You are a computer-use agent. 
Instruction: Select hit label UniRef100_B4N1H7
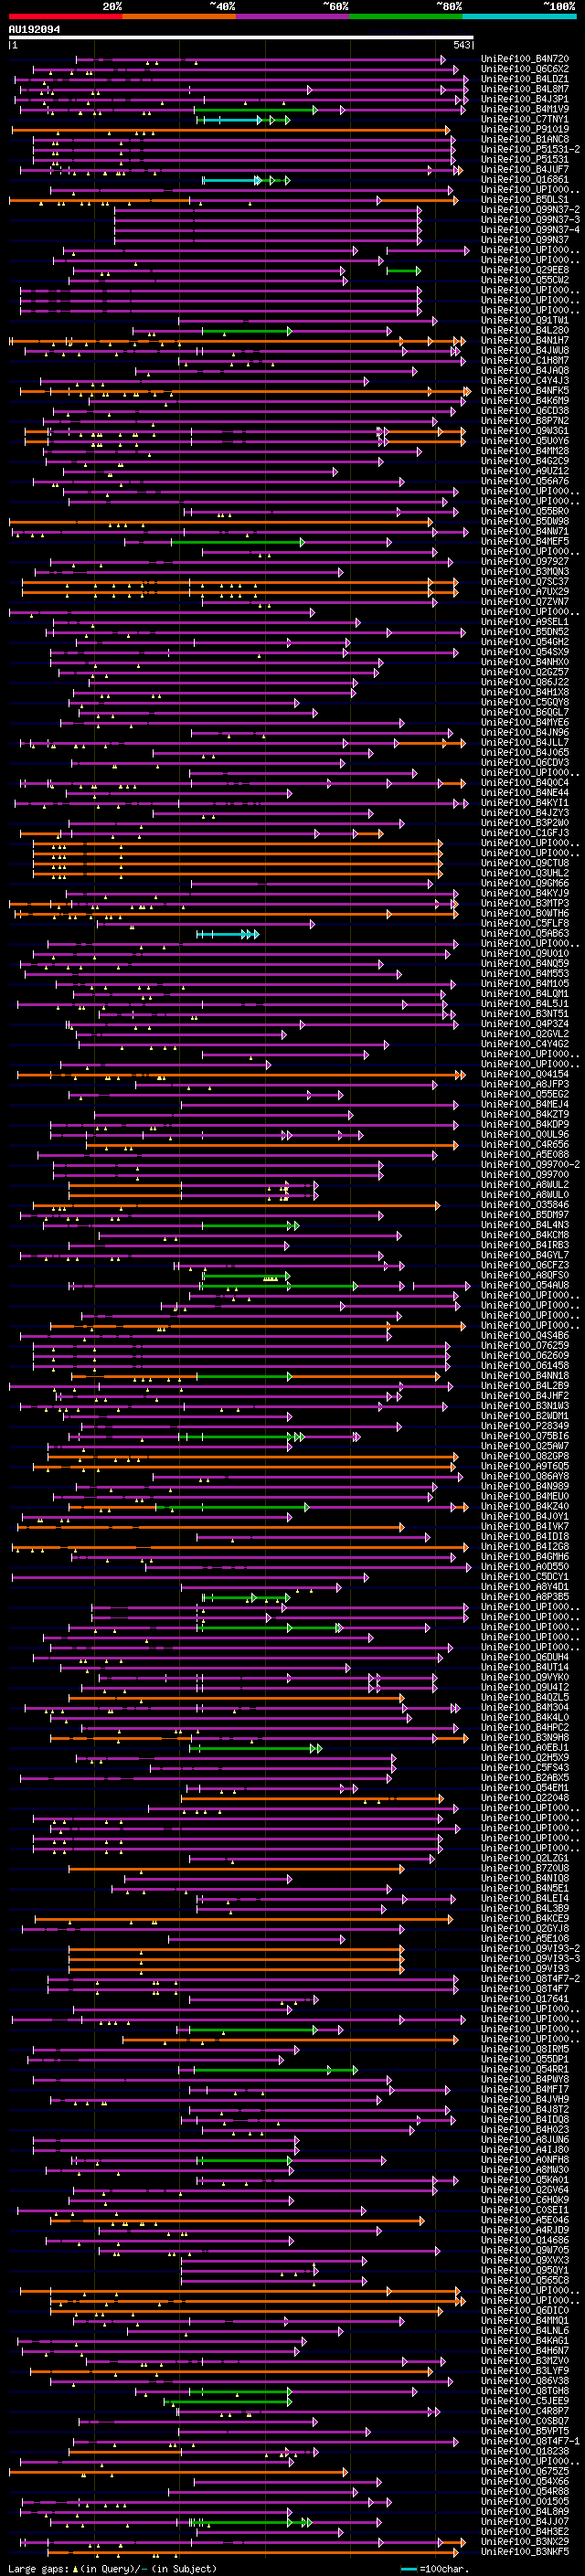(525, 341)
